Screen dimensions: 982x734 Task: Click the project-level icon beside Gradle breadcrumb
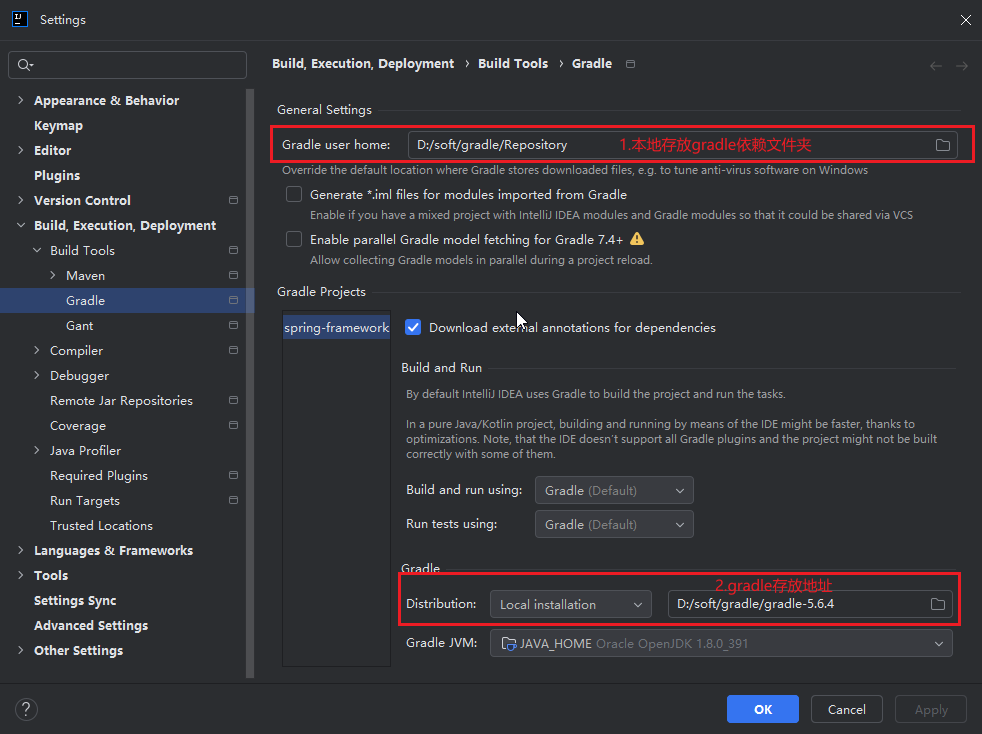[631, 64]
